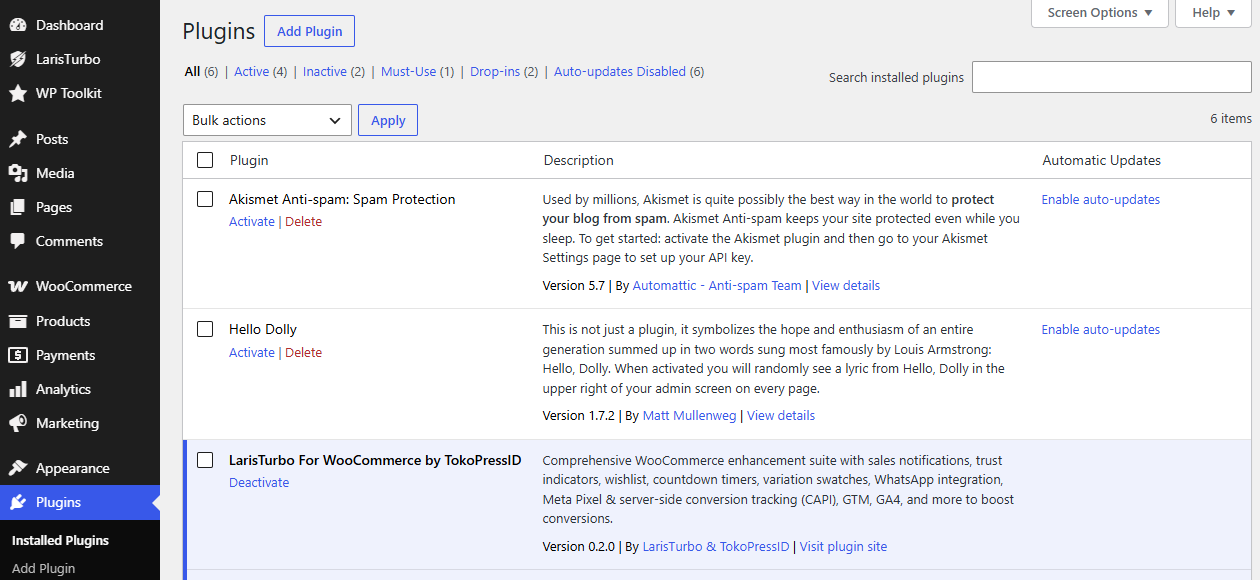1260x580 pixels.
Task: Click the WooCommerce logo icon
Action: coord(18,286)
